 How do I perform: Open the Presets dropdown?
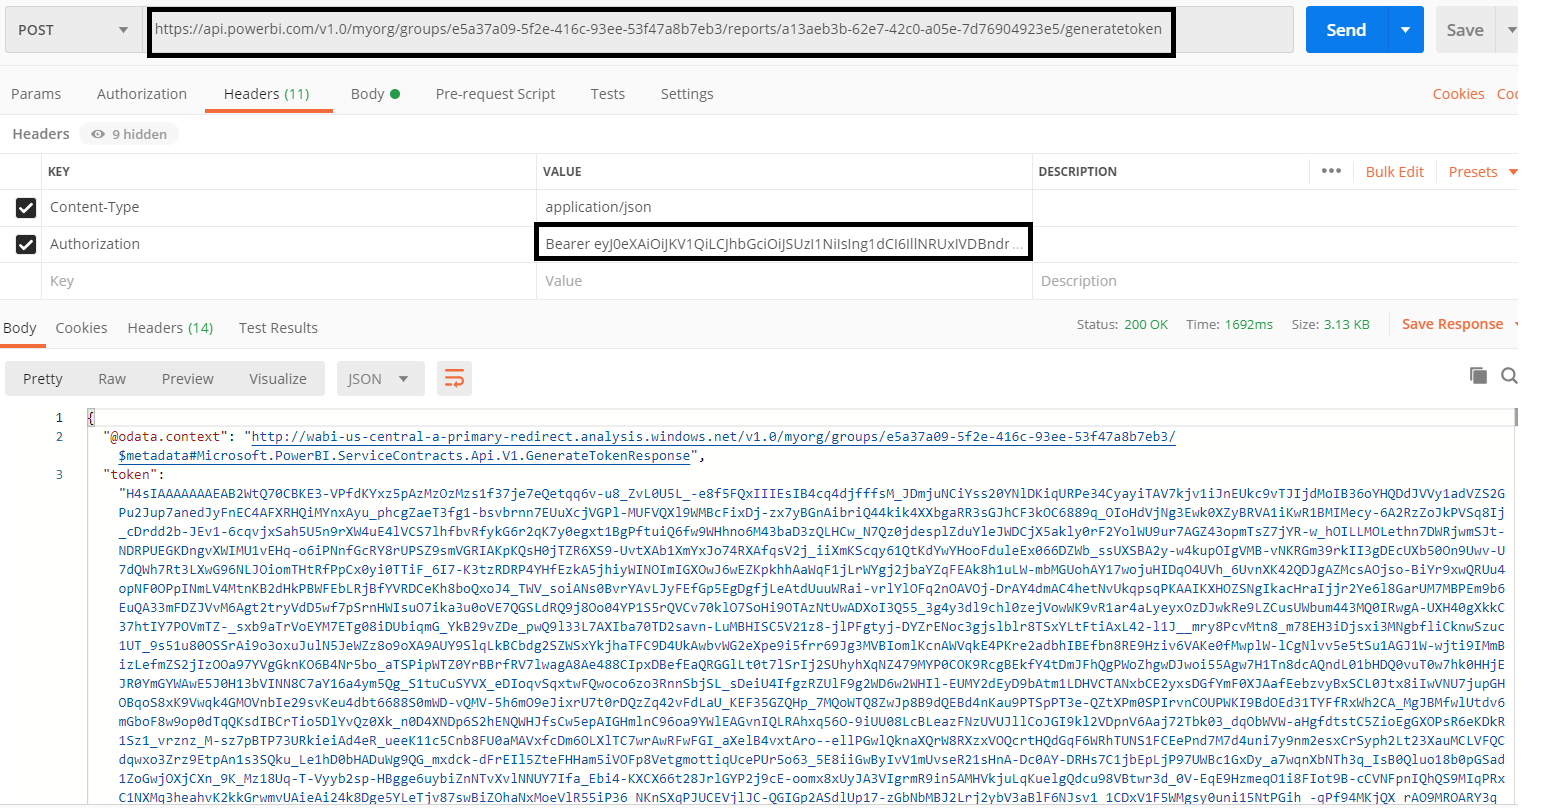[x=1482, y=172]
